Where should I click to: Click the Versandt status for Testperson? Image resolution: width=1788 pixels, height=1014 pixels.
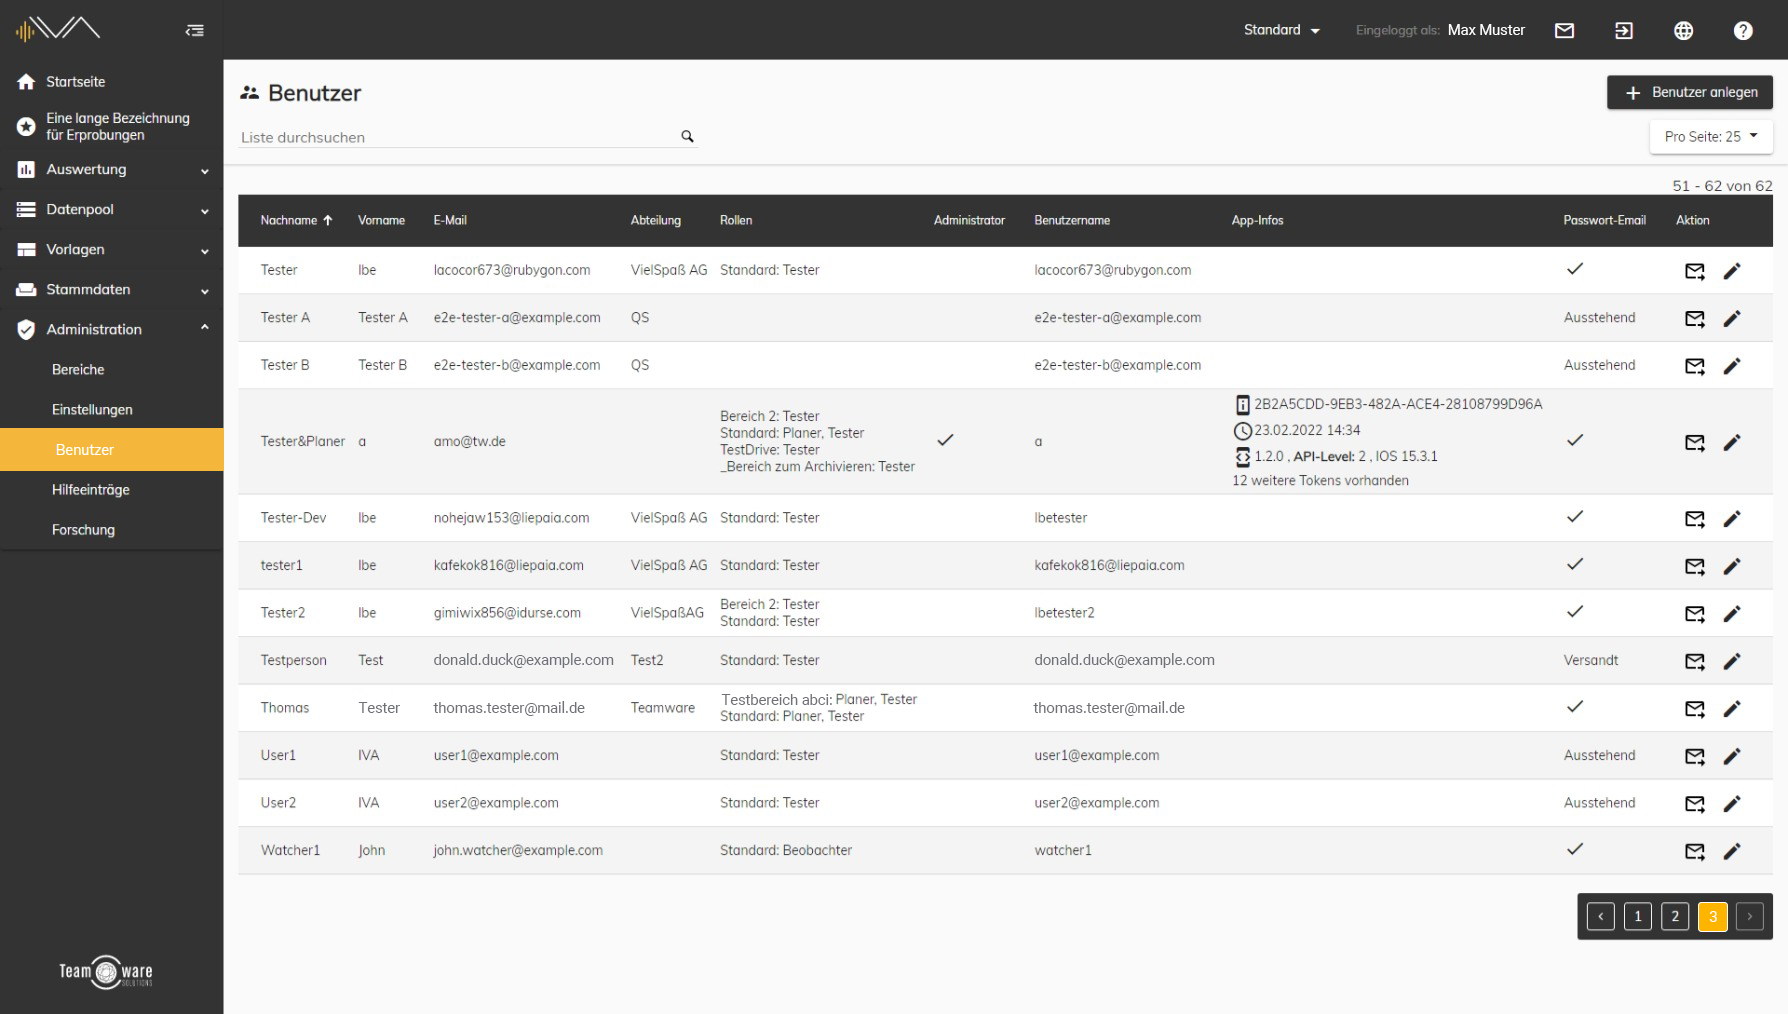pos(1591,661)
